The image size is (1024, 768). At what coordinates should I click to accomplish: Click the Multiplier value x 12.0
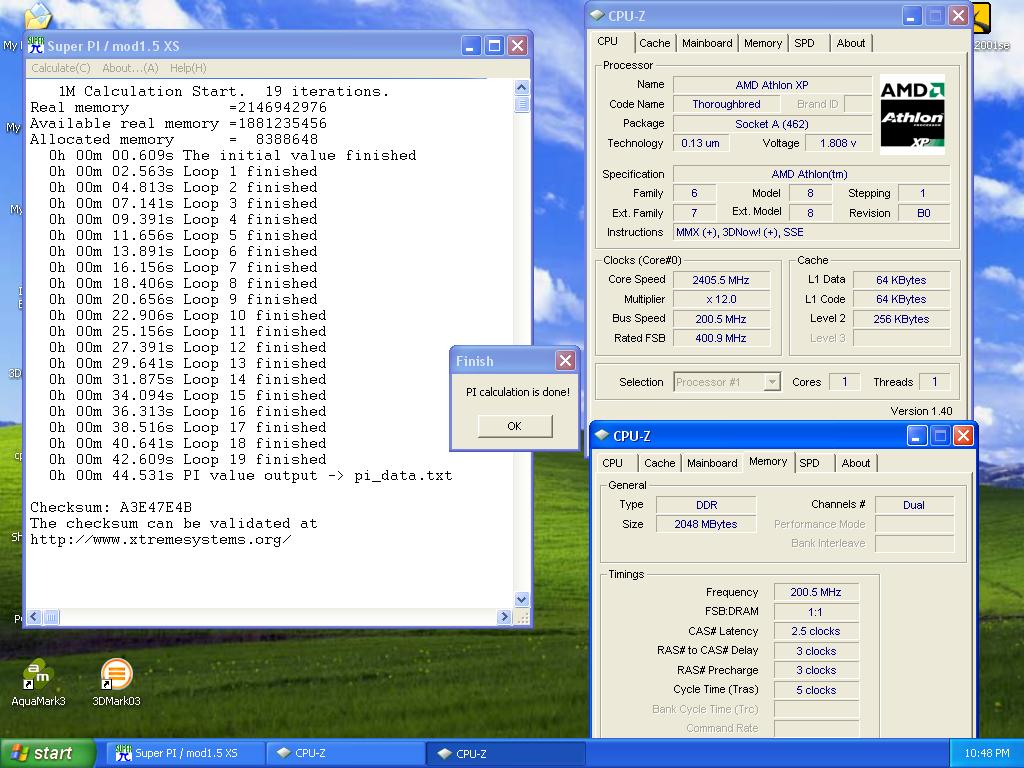(721, 299)
